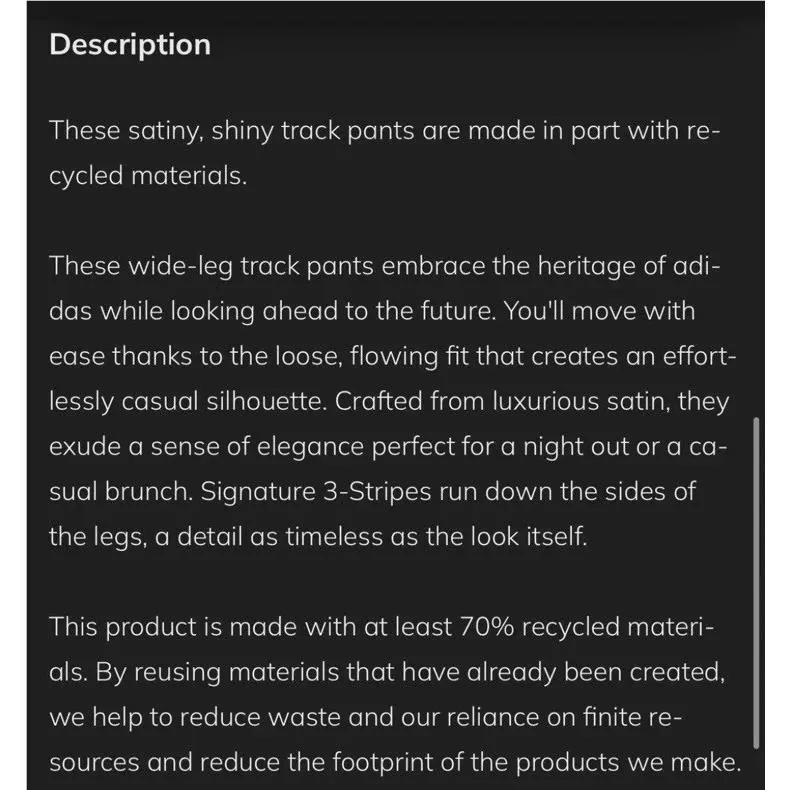Click the word "heritage" in second paragraph
Image resolution: width=790 pixels, height=790 pixels.
coord(586,266)
